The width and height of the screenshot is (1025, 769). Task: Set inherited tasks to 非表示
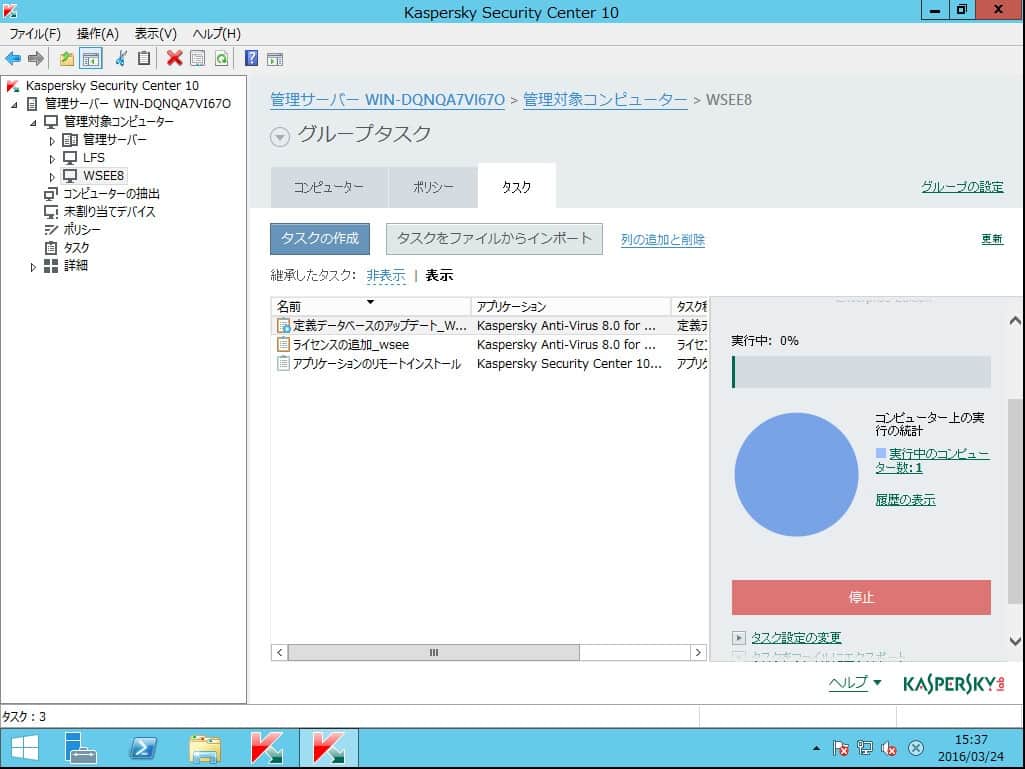click(386, 275)
